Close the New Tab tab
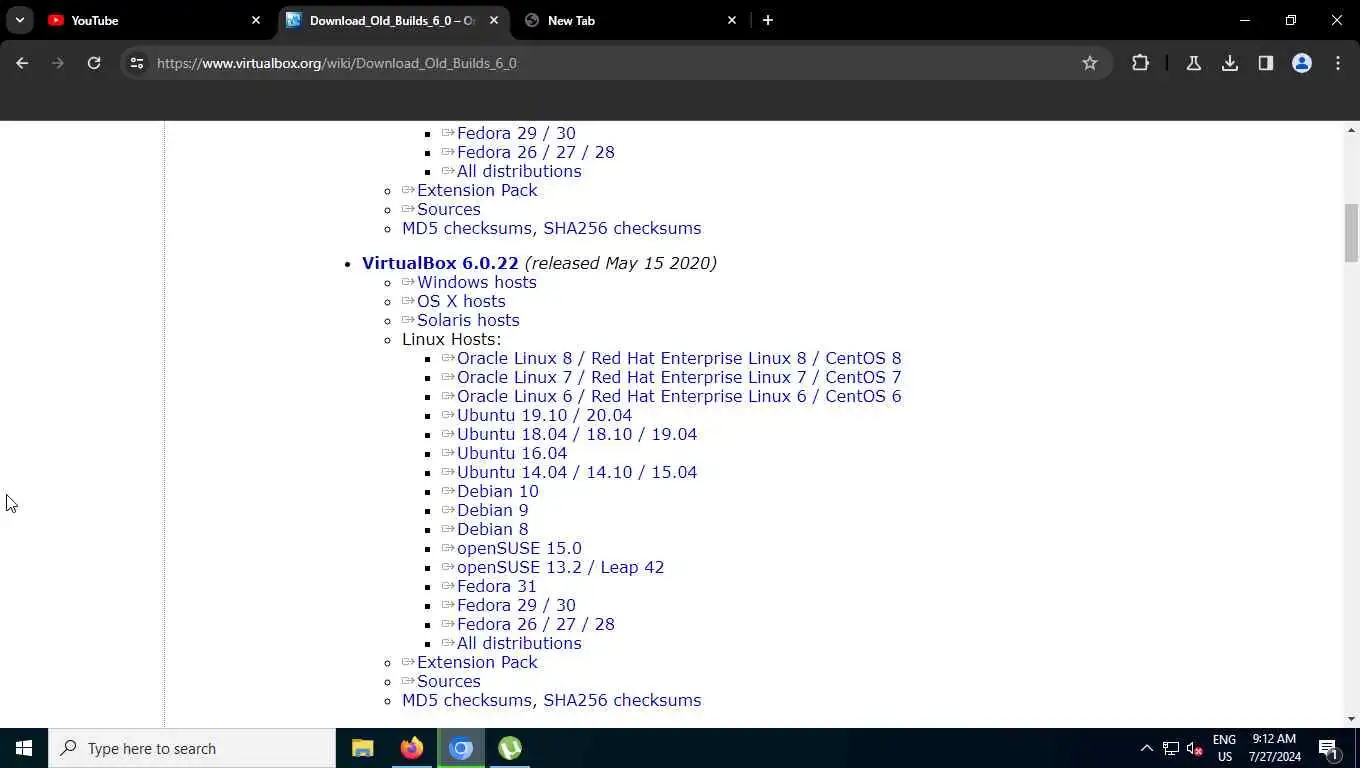Image resolution: width=1360 pixels, height=768 pixels. [x=732, y=20]
